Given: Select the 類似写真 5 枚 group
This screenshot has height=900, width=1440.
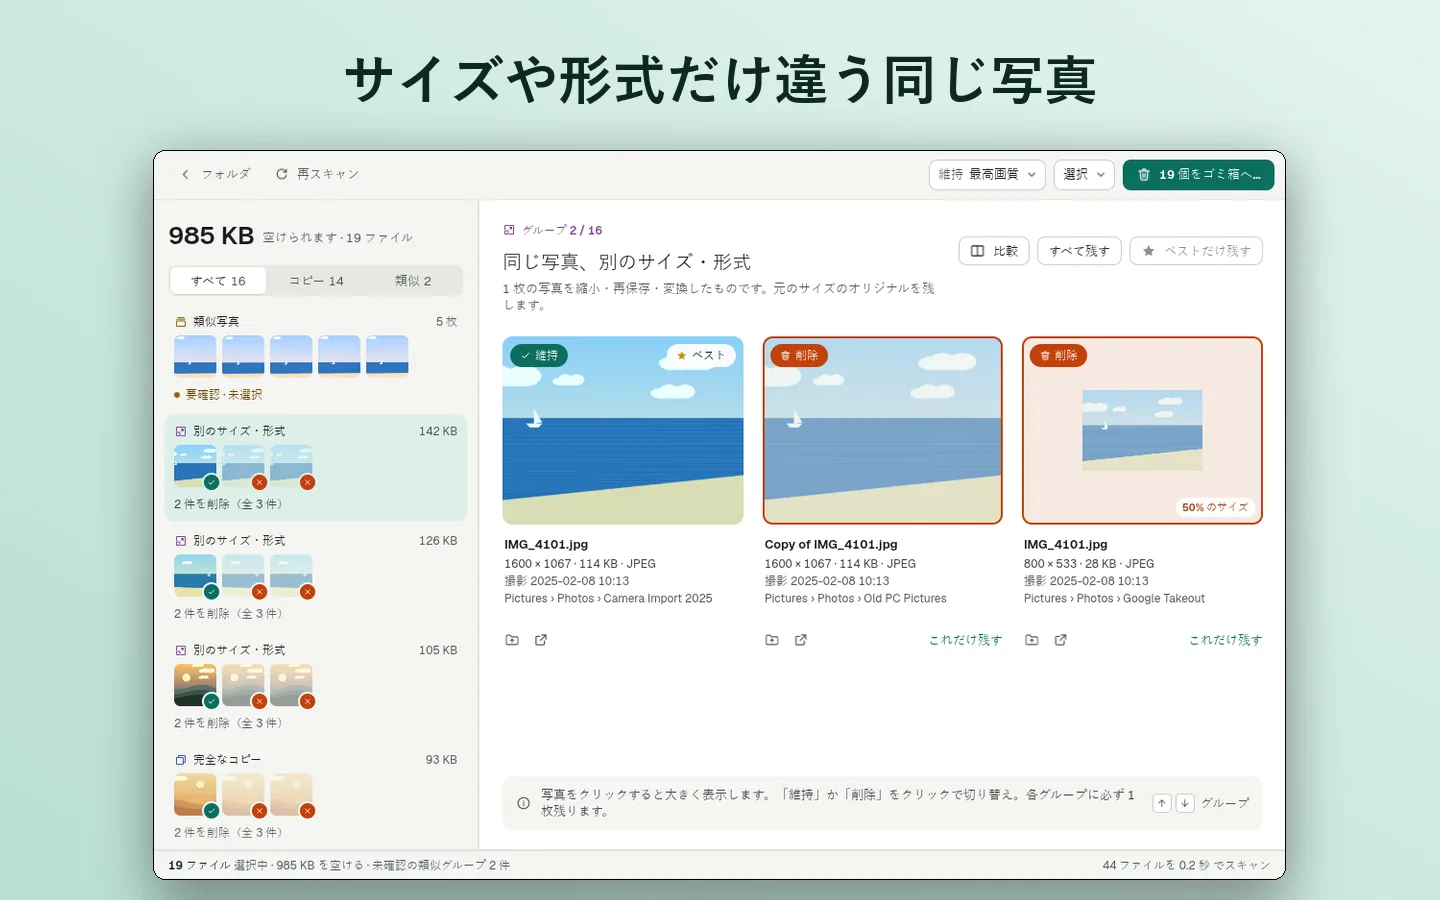Looking at the screenshot, I should click(316, 357).
